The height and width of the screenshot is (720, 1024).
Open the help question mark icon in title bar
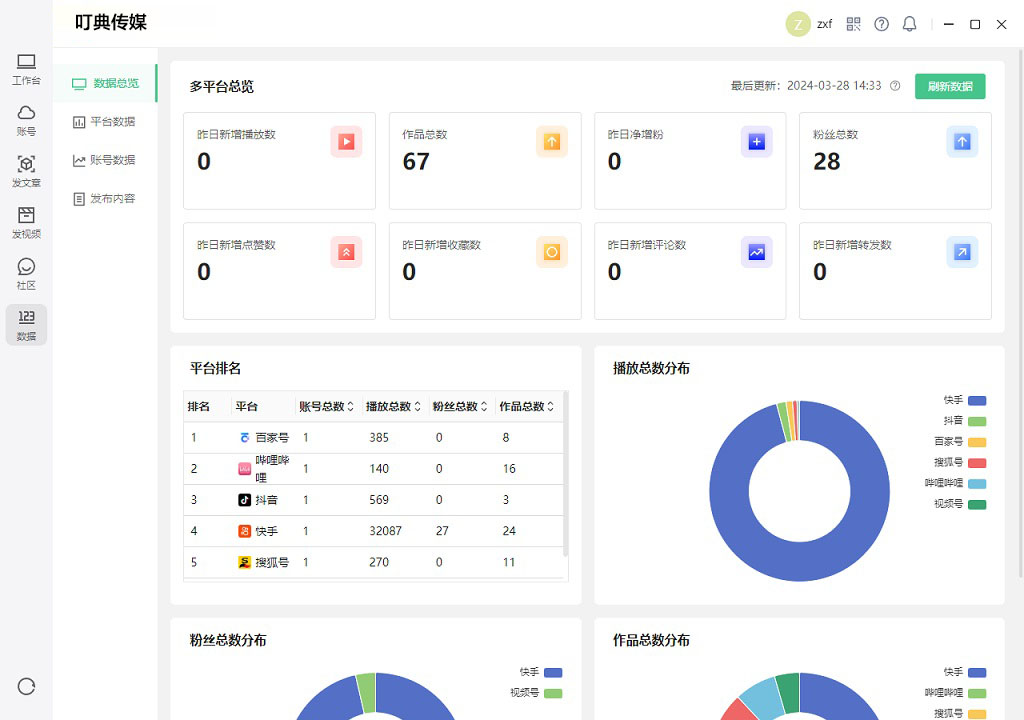pyautogui.click(x=882, y=24)
